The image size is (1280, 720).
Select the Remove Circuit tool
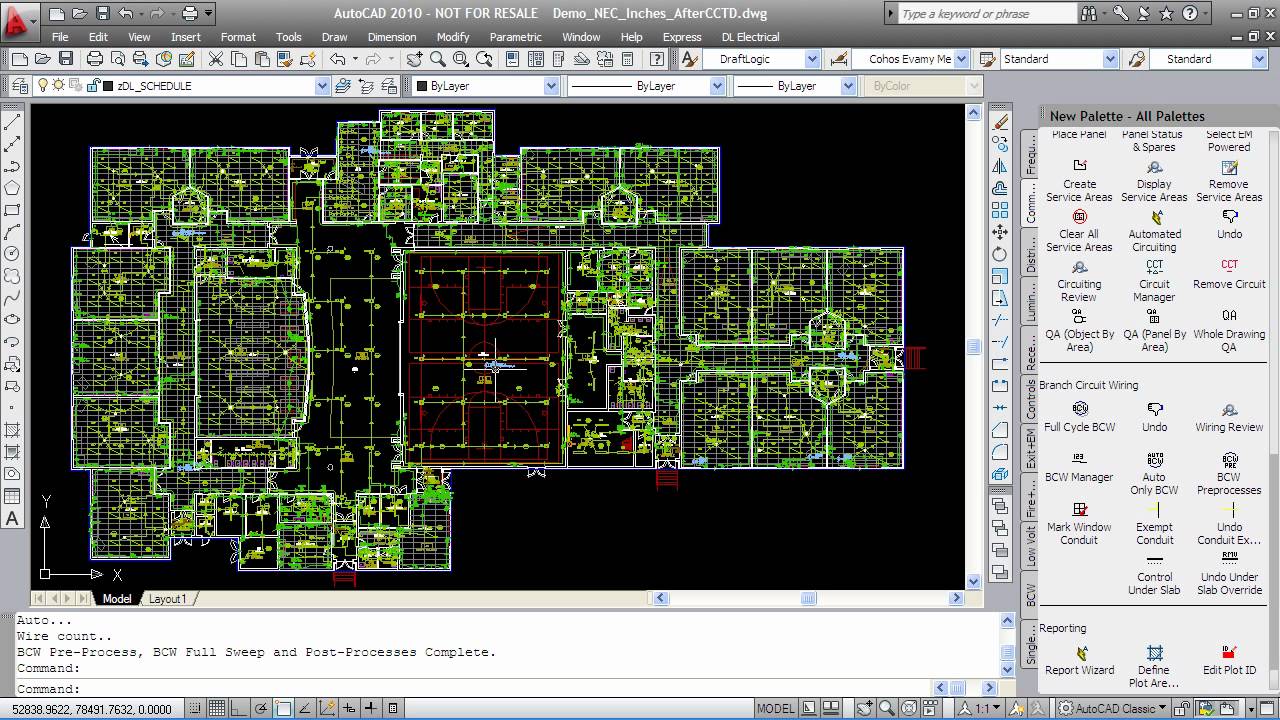coord(1229,266)
